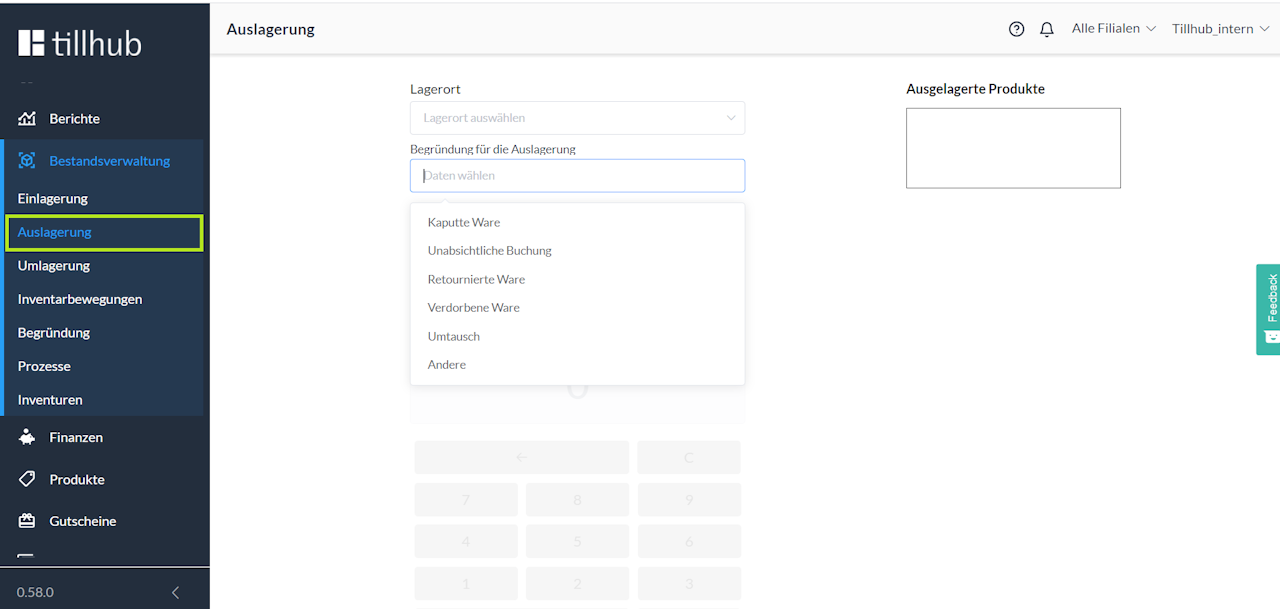Open the Tillhub_intern account menu

pyautogui.click(x=1220, y=29)
